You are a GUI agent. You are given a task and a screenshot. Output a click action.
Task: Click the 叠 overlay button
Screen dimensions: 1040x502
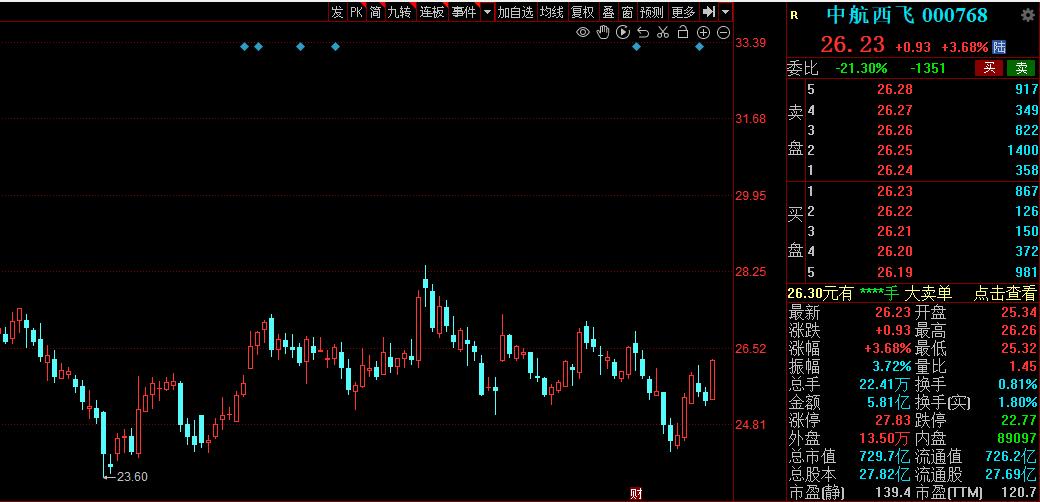point(608,12)
